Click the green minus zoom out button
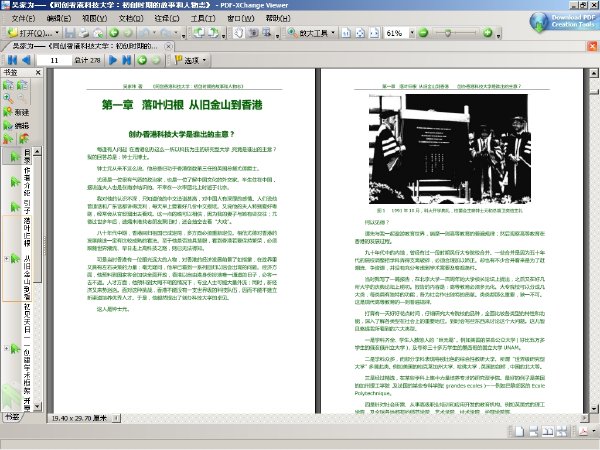Viewport: 600px width, 450px height. click(x=423, y=33)
